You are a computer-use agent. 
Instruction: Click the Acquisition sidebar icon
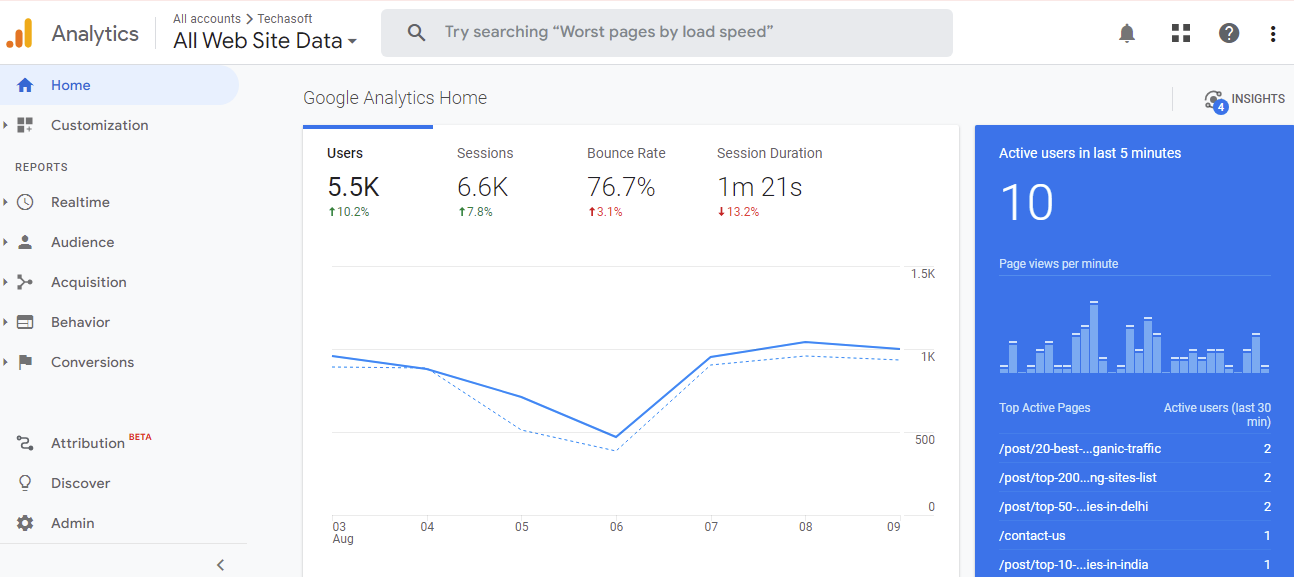click(x=23, y=282)
